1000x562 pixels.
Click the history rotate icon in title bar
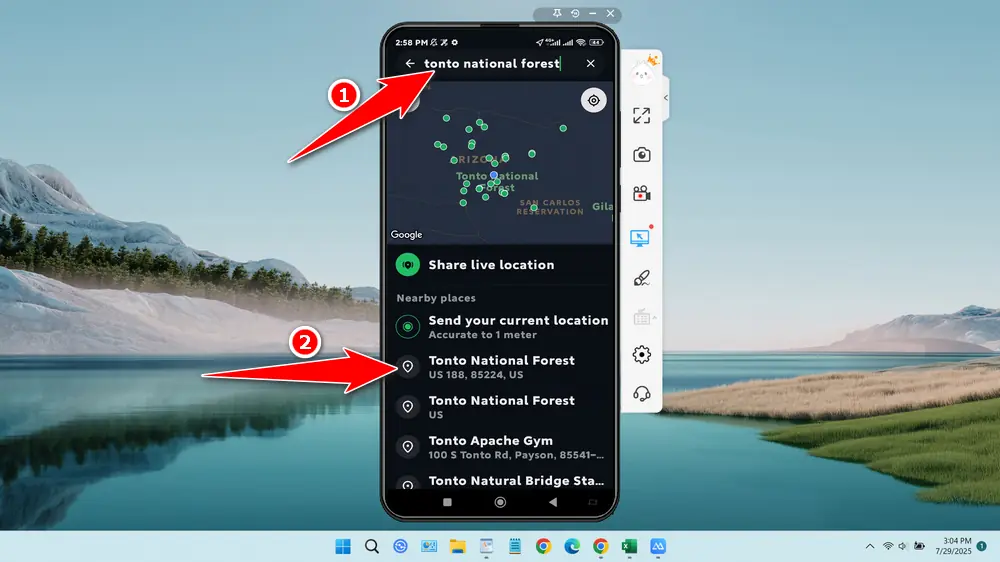[x=575, y=13]
